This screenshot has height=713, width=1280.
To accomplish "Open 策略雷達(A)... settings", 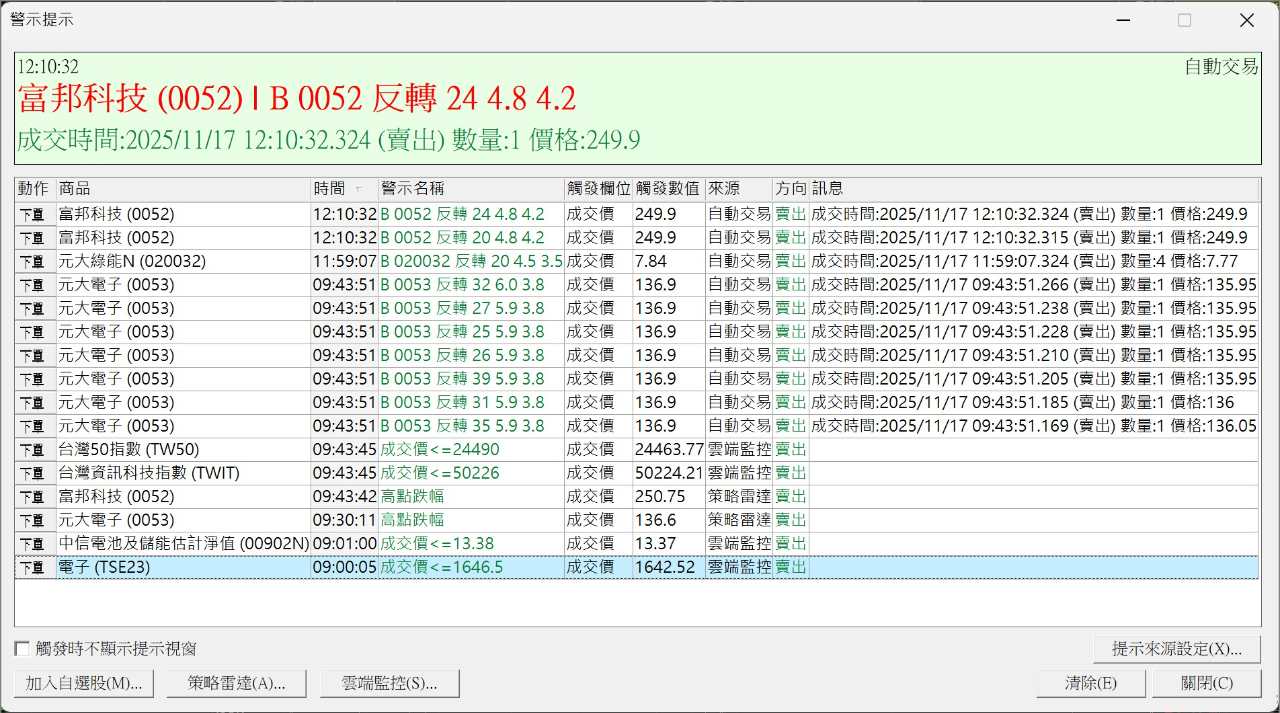I will [237, 684].
